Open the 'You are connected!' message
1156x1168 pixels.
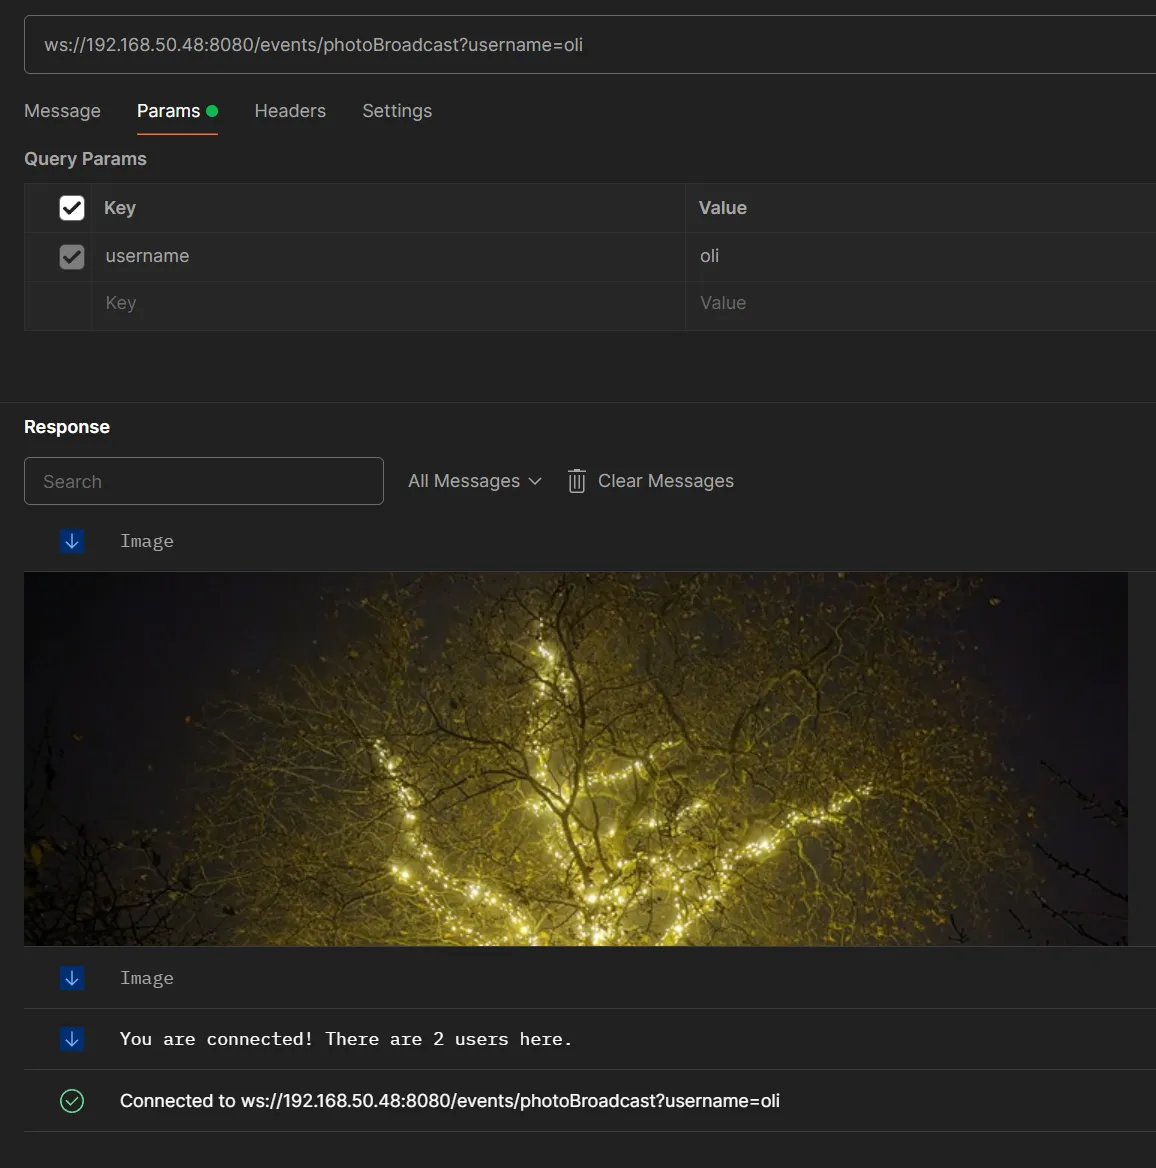coord(590,1039)
